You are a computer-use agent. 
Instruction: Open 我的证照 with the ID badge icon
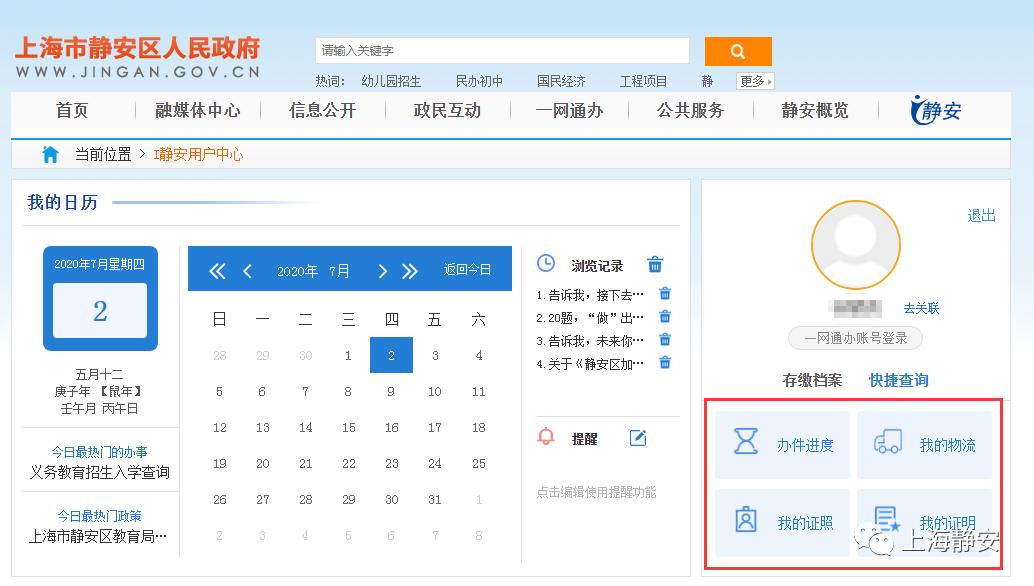tap(748, 520)
